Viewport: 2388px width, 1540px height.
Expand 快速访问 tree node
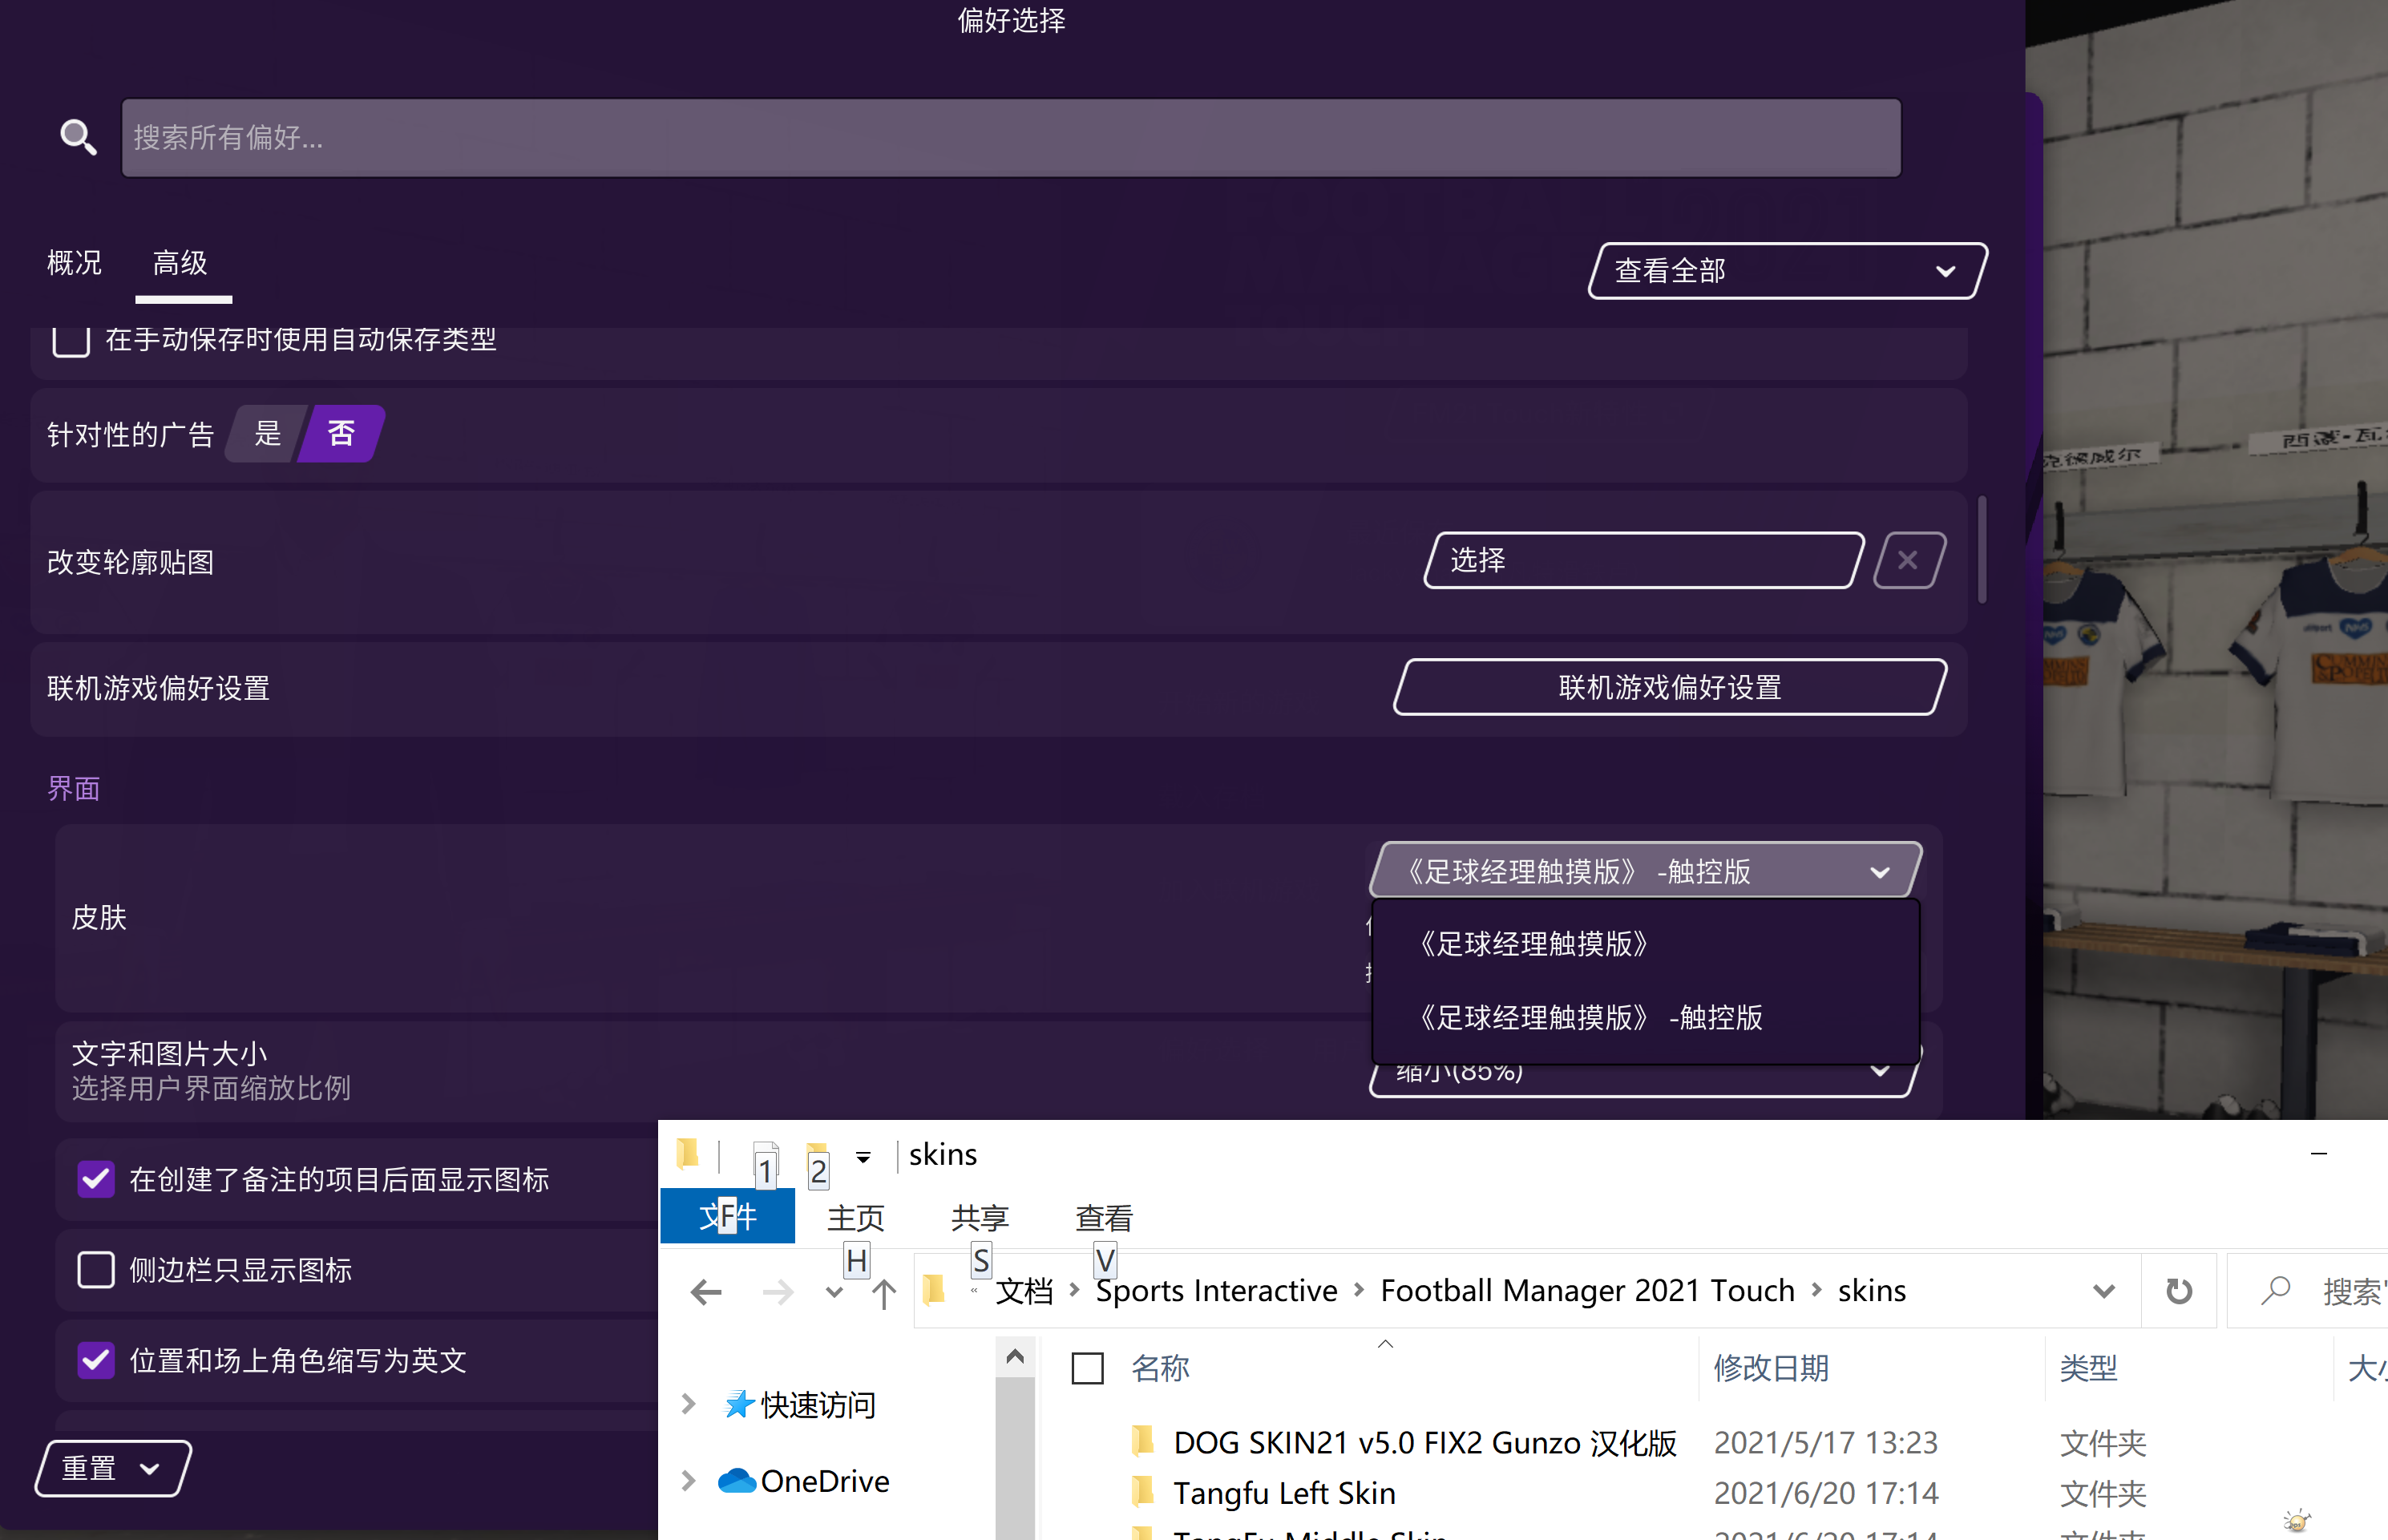[x=688, y=1404]
